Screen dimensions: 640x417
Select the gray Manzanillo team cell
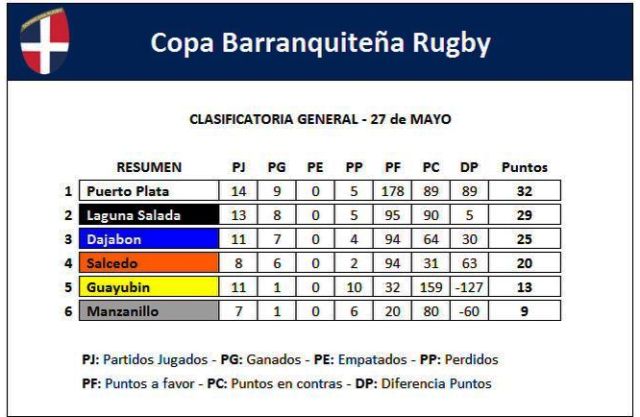point(149,311)
